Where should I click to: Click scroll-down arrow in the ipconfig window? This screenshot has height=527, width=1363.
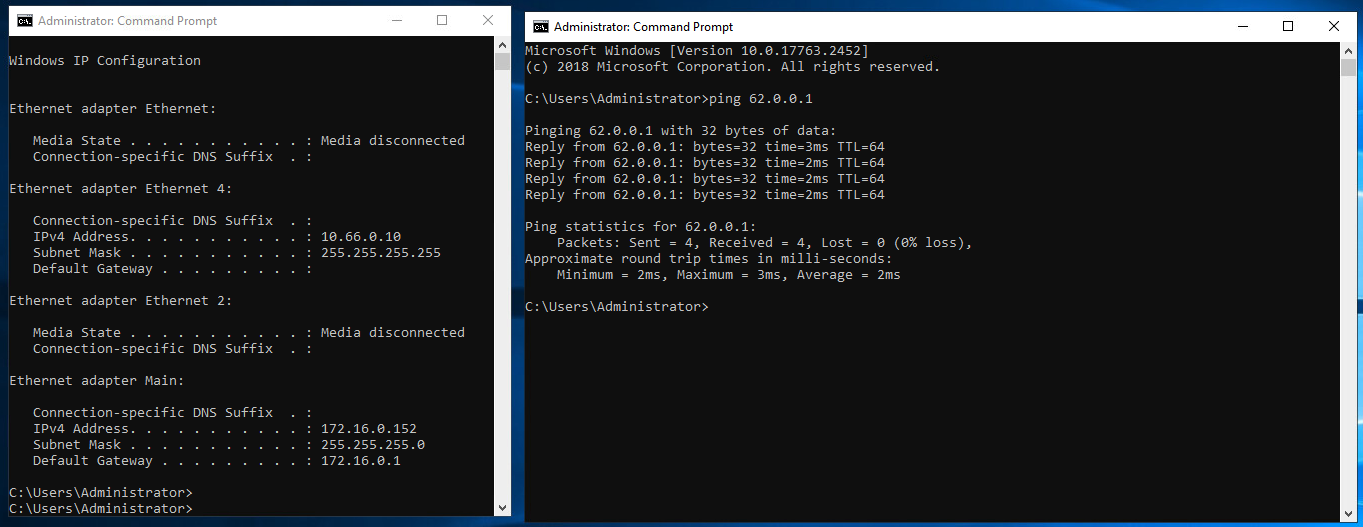(503, 508)
